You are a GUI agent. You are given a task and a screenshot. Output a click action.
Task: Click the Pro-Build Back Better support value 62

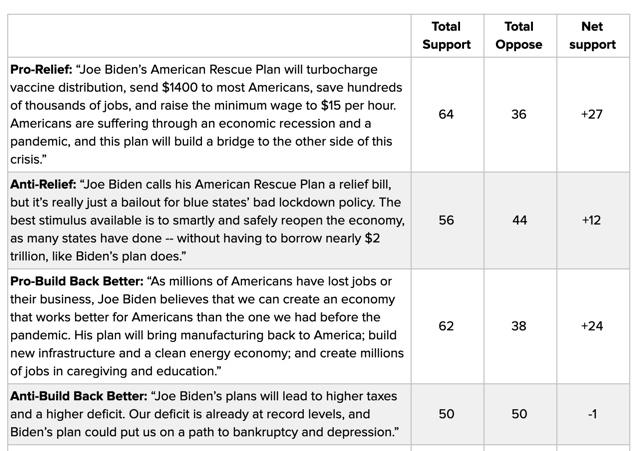click(446, 326)
